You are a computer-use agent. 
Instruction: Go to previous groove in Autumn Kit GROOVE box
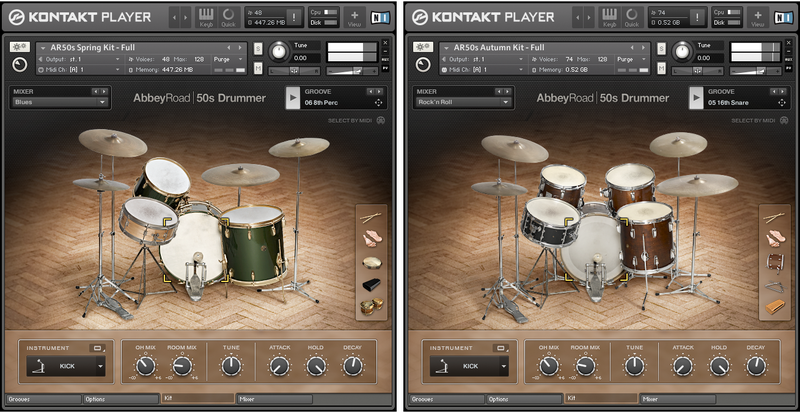click(773, 91)
